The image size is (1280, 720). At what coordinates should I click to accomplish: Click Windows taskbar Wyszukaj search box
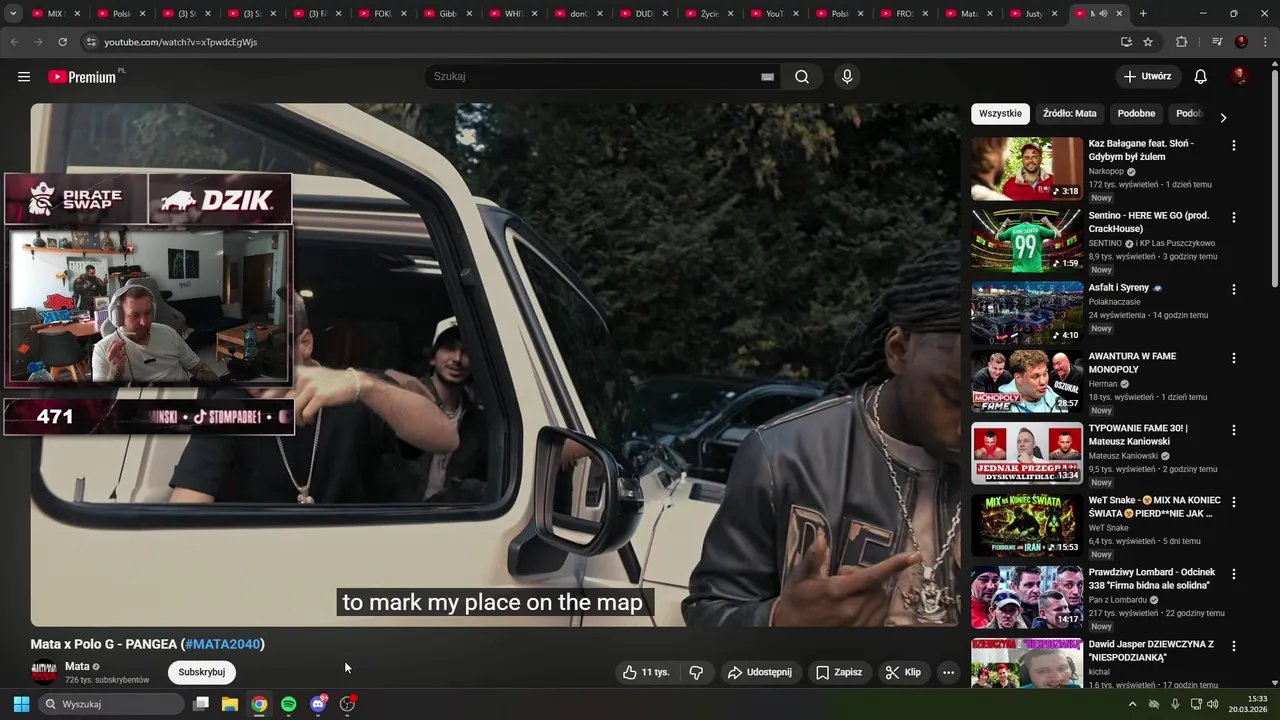pos(112,704)
